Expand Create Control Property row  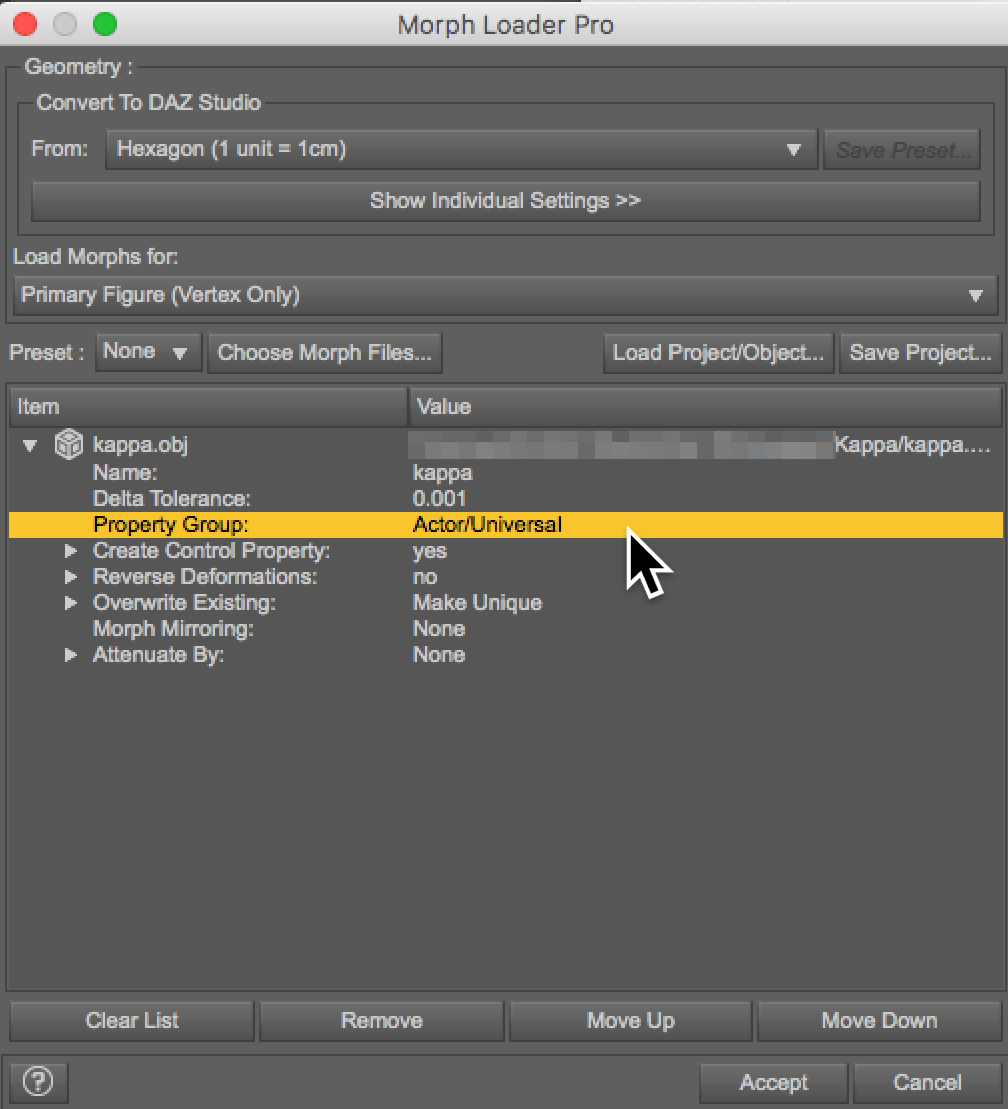point(70,551)
